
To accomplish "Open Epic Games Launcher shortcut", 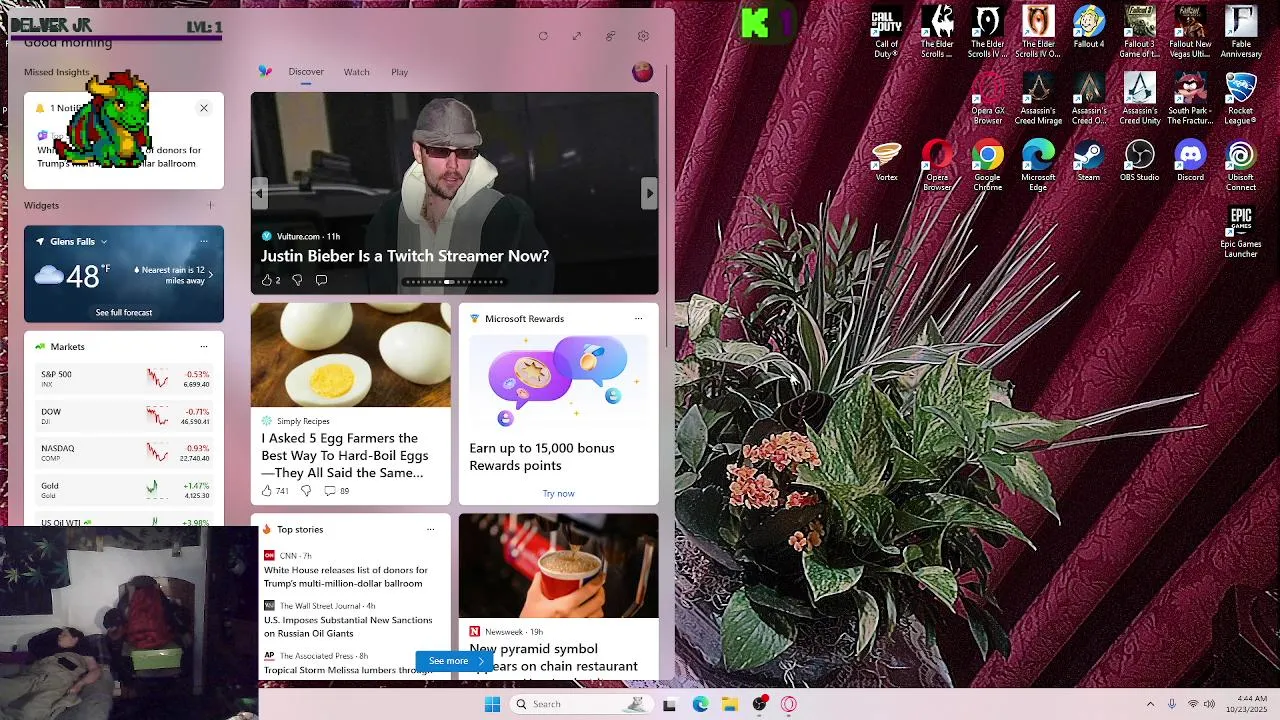I will 1241,233.
